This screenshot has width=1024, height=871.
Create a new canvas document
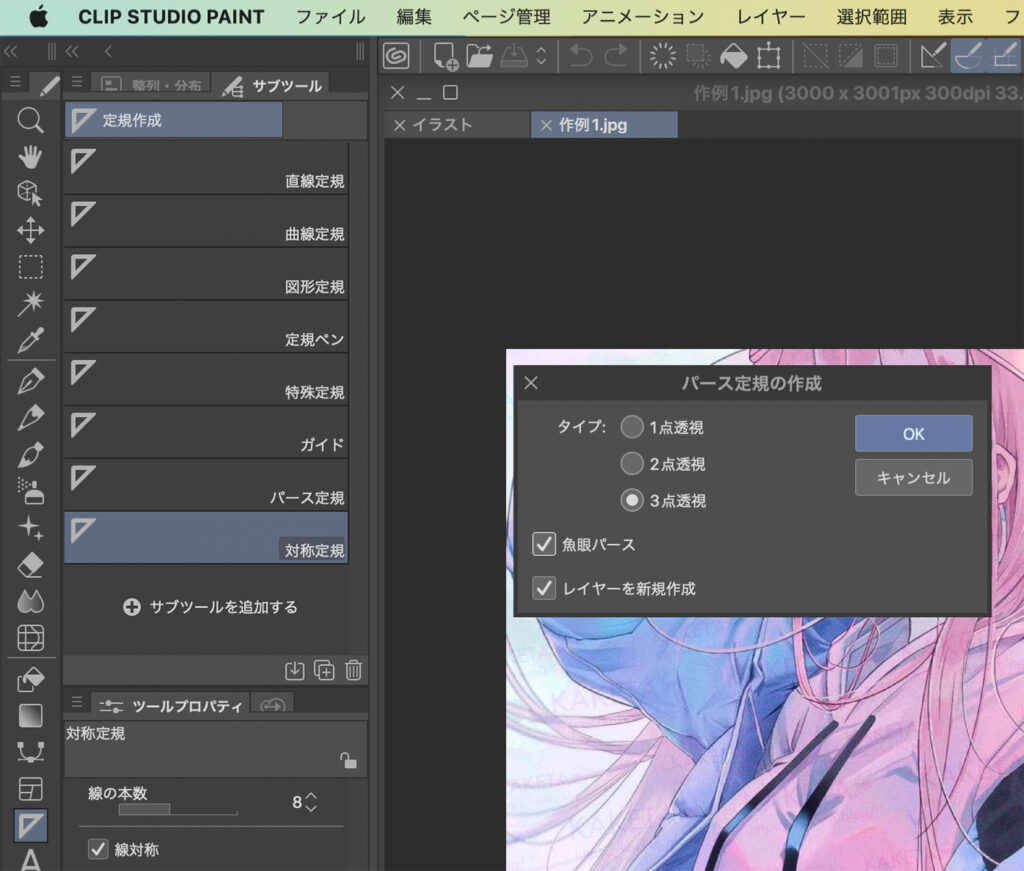pyautogui.click(x=445, y=55)
